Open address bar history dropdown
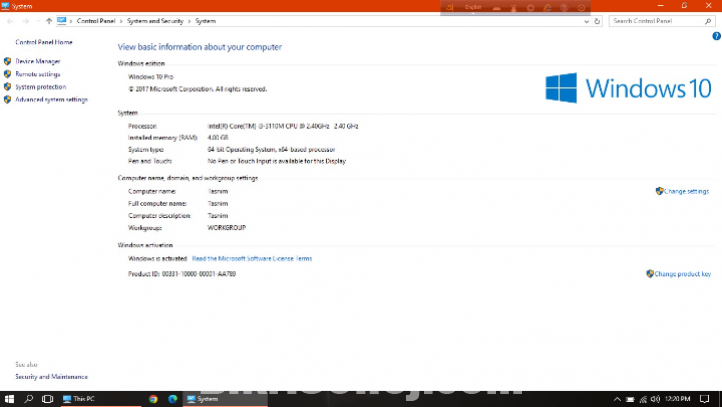 (x=586, y=21)
